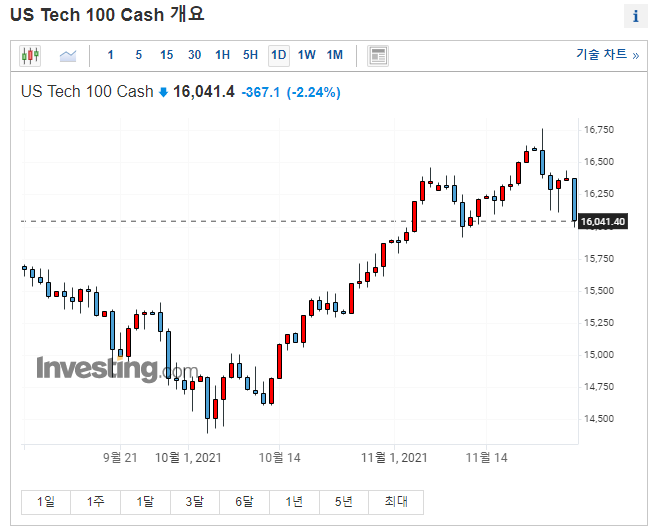Click the 14,500 axis value
The width and height of the screenshot is (656, 527).
(599, 419)
